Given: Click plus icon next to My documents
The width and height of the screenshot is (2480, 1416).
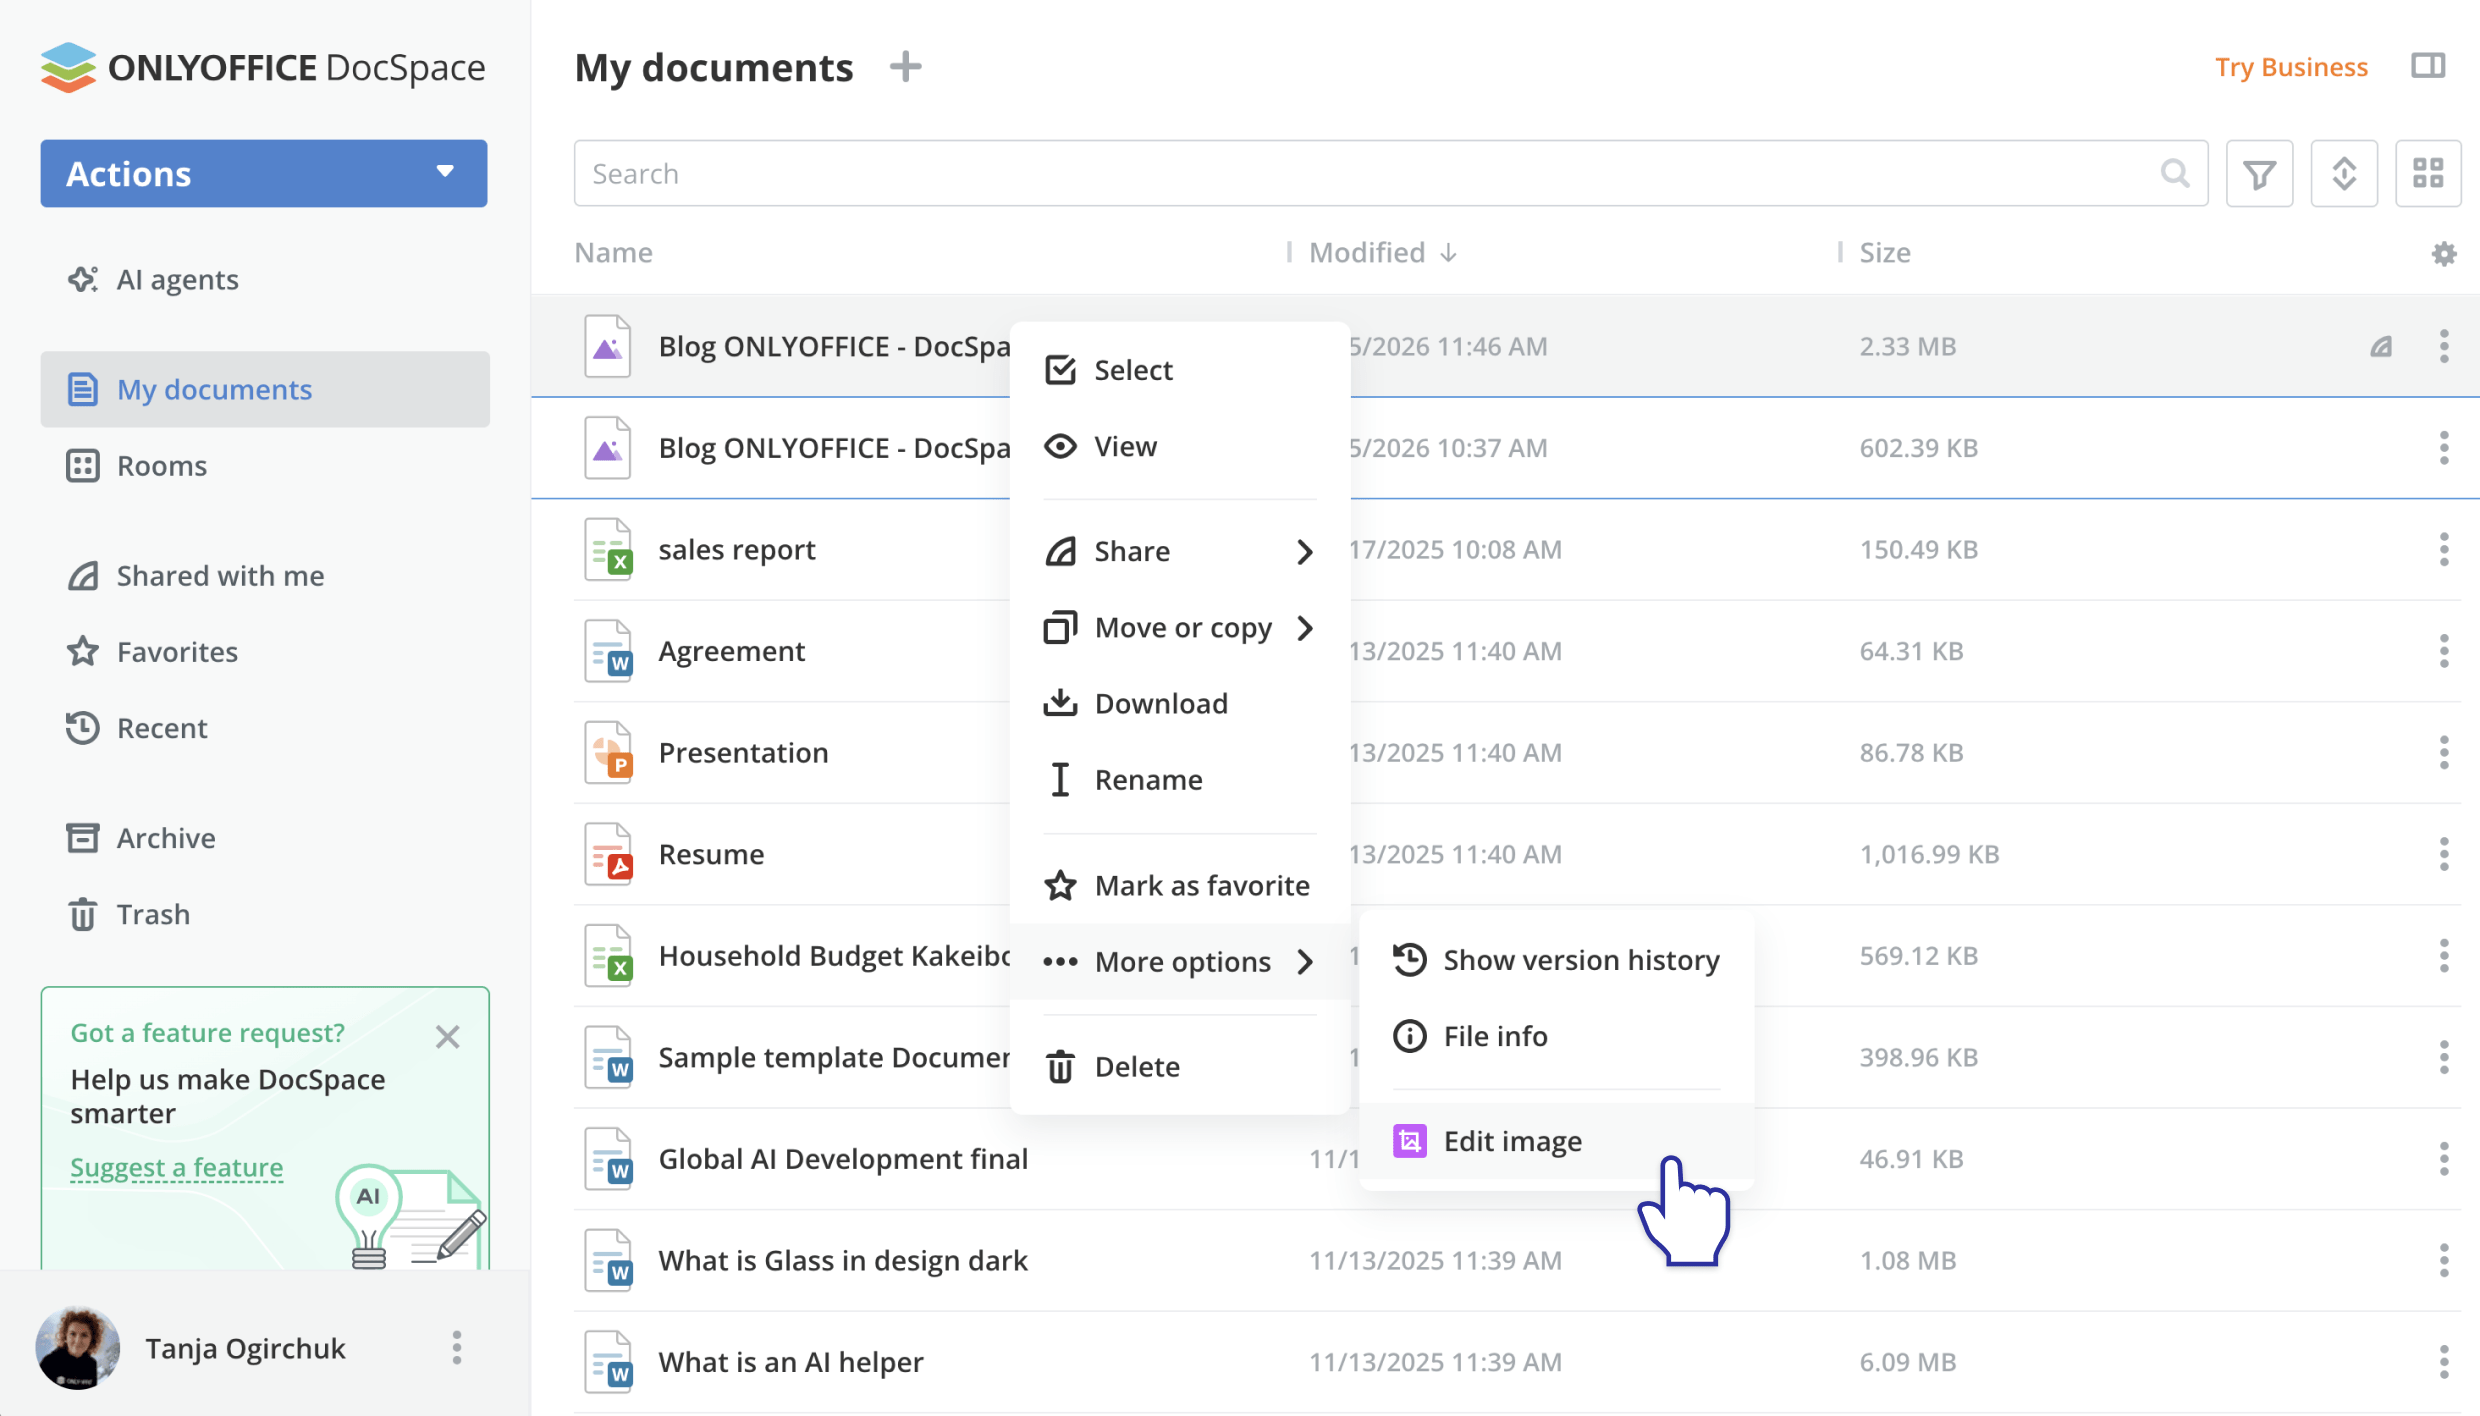Looking at the screenshot, I should point(905,67).
